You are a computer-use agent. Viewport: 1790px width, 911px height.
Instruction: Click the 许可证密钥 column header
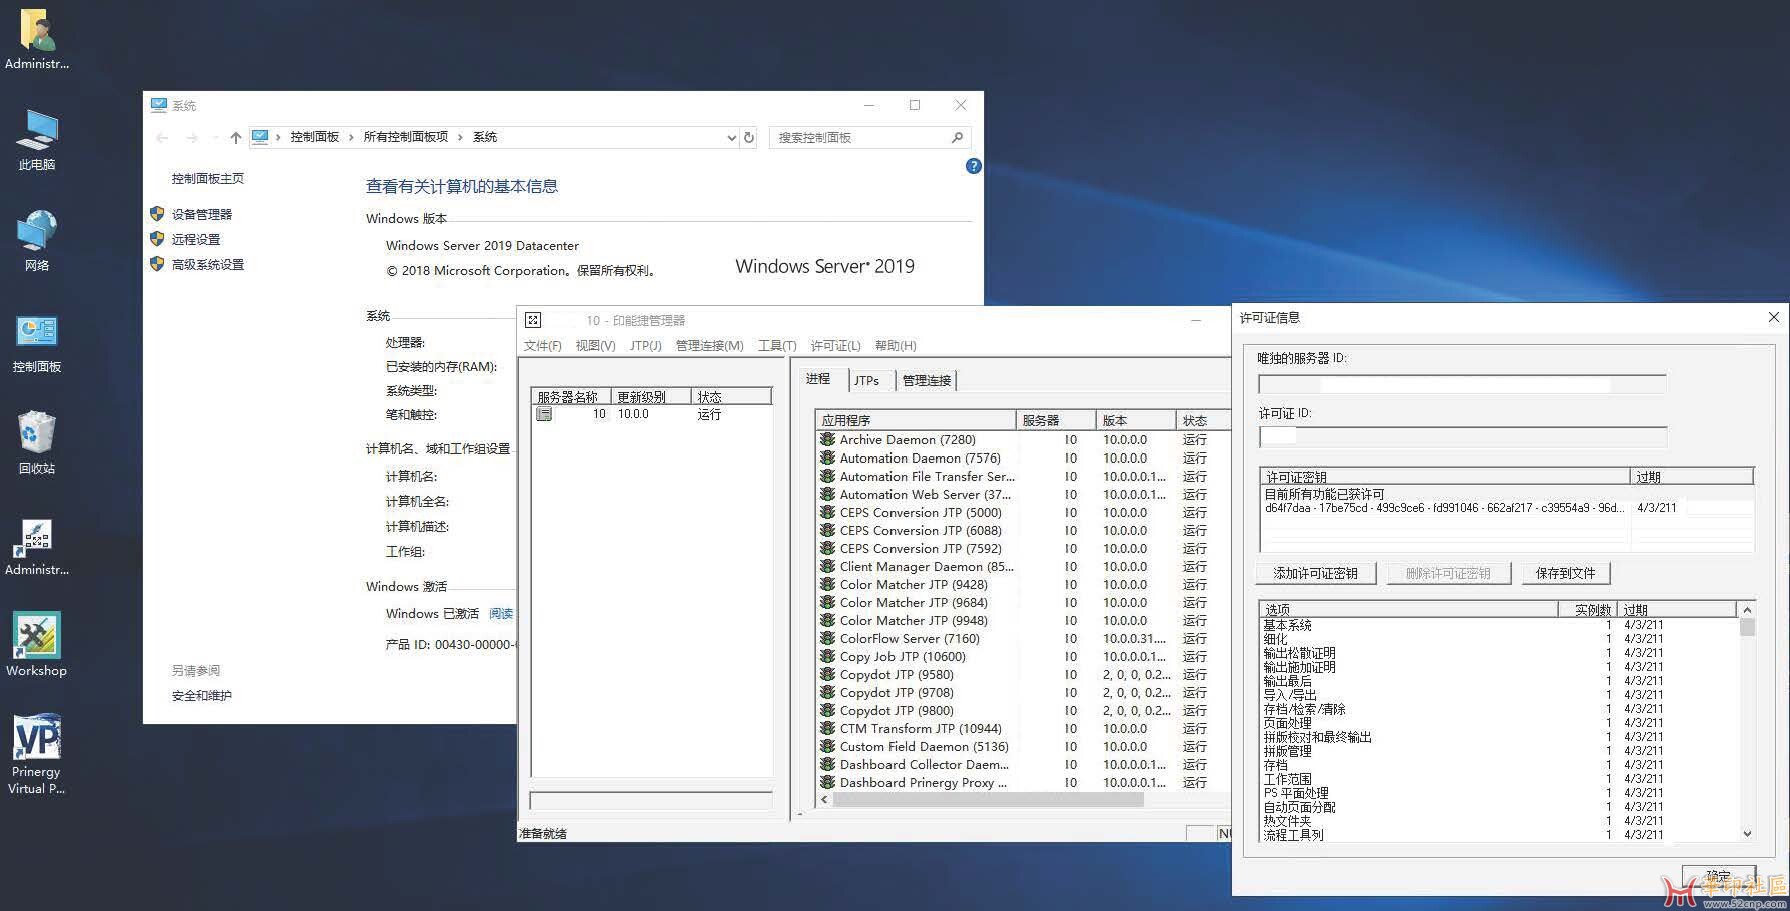pyautogui.click(x=1445, y=477)
